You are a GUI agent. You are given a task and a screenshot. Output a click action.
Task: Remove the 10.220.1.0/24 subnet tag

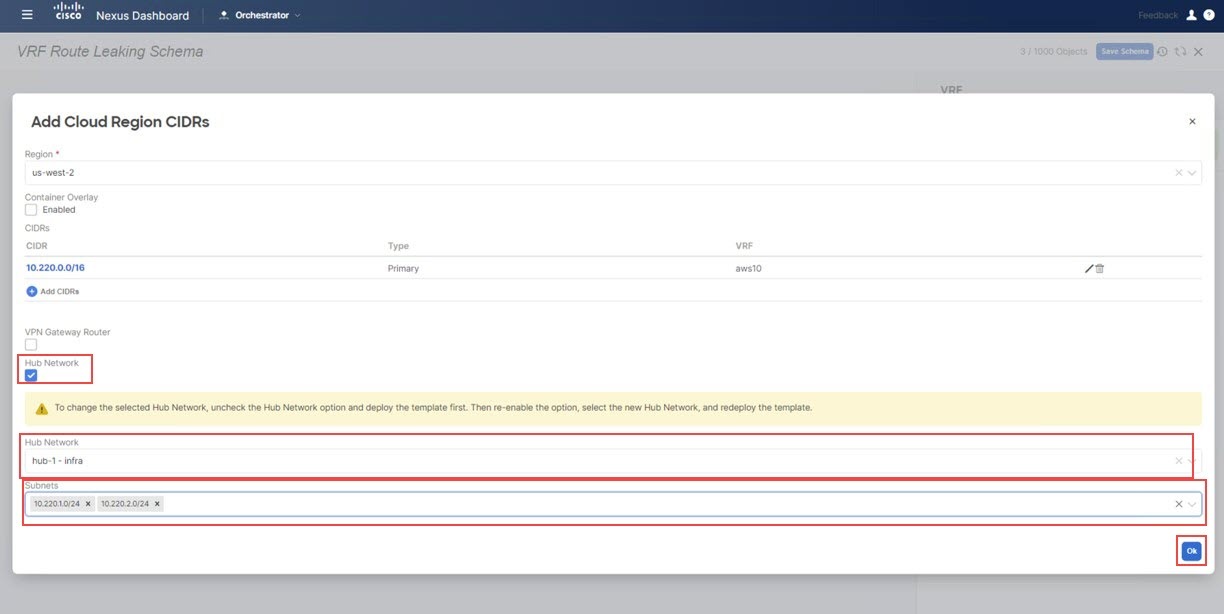88,504
